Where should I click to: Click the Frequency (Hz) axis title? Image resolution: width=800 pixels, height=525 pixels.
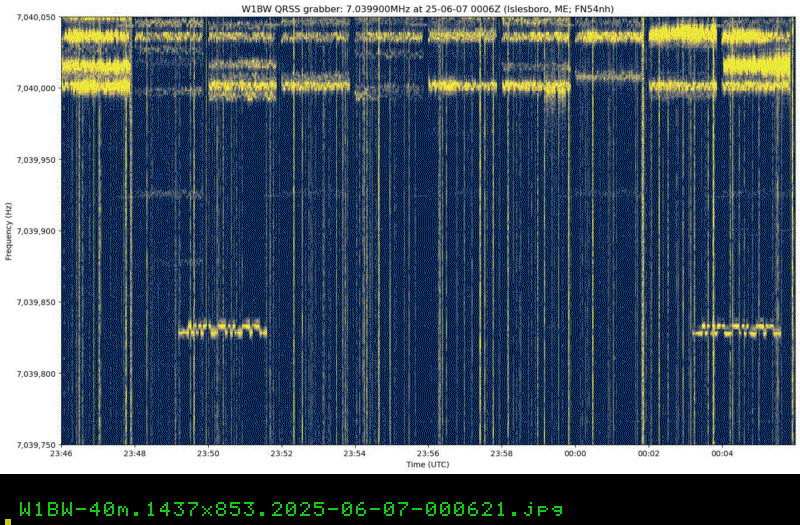pos(8,231)
